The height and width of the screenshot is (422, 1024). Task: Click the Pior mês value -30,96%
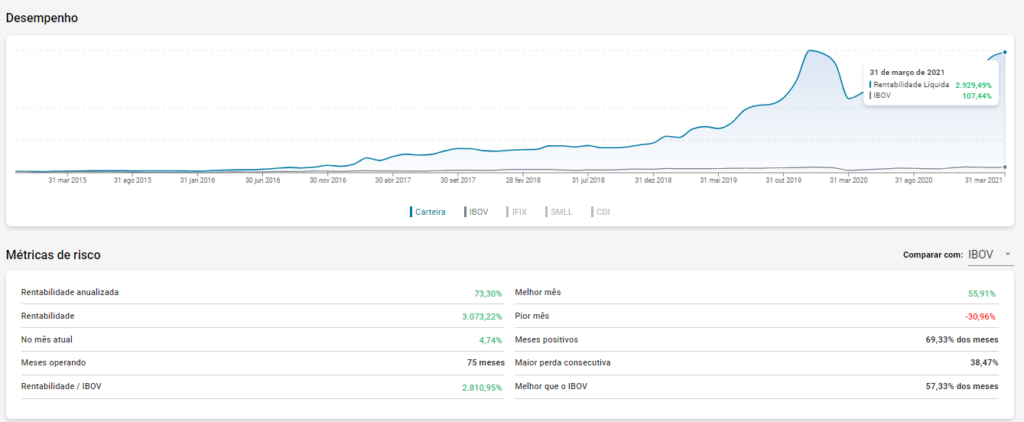[x=980, y=316]
